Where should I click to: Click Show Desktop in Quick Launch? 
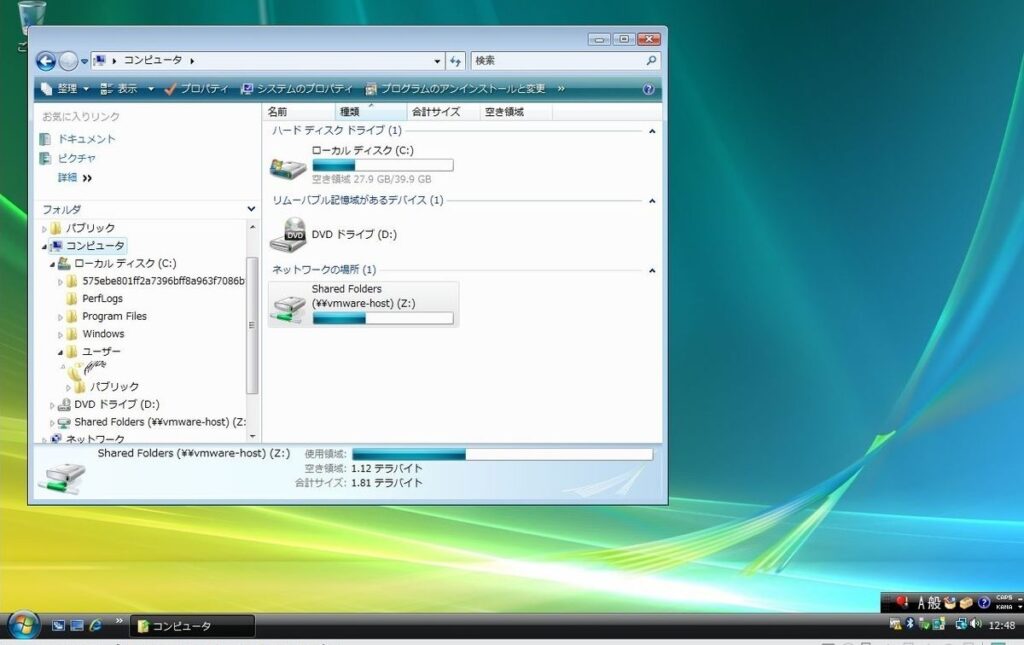[x=58, y=625]
